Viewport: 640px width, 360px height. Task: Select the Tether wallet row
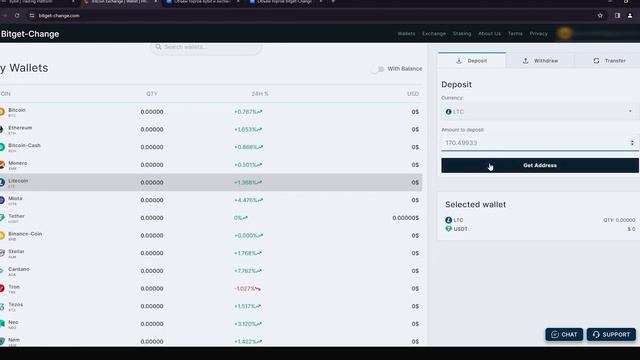[x=211, y=218]
